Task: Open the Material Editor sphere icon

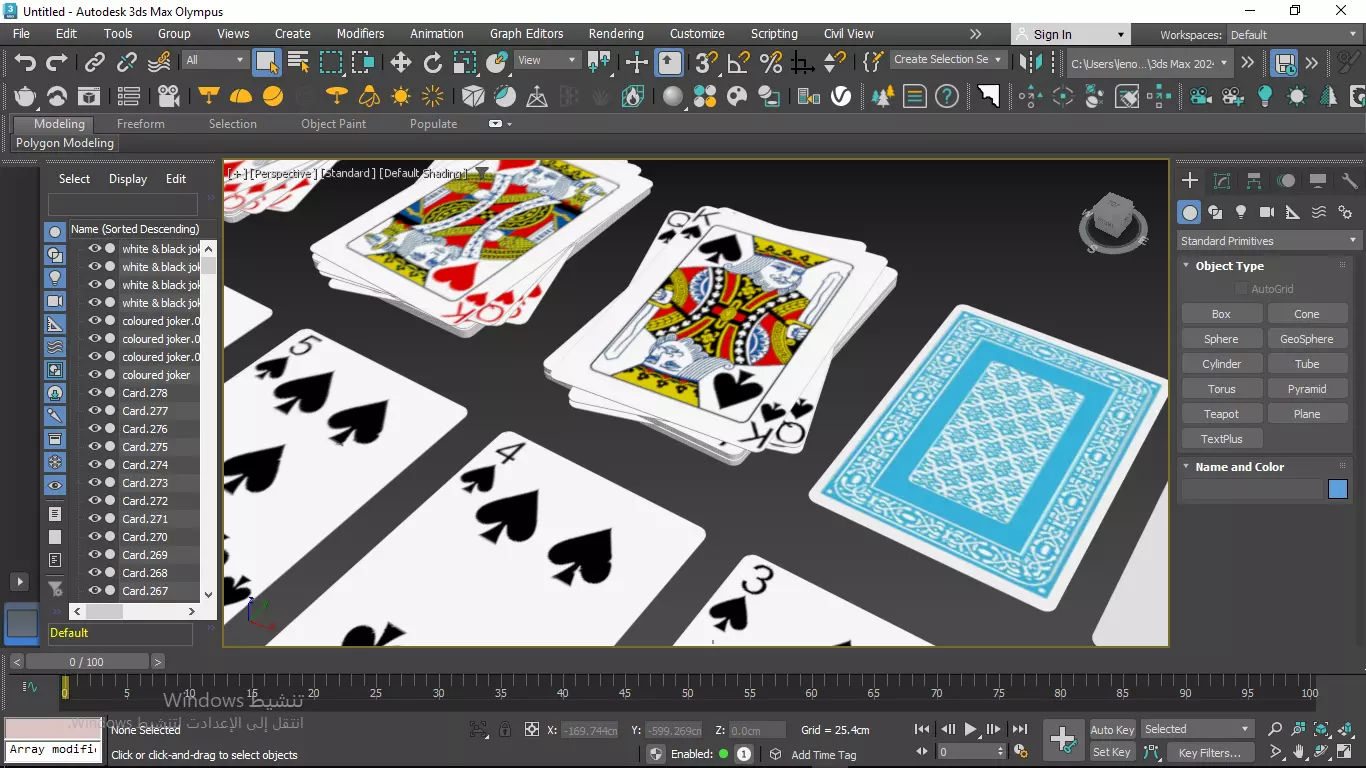Action: coord(673,97)
